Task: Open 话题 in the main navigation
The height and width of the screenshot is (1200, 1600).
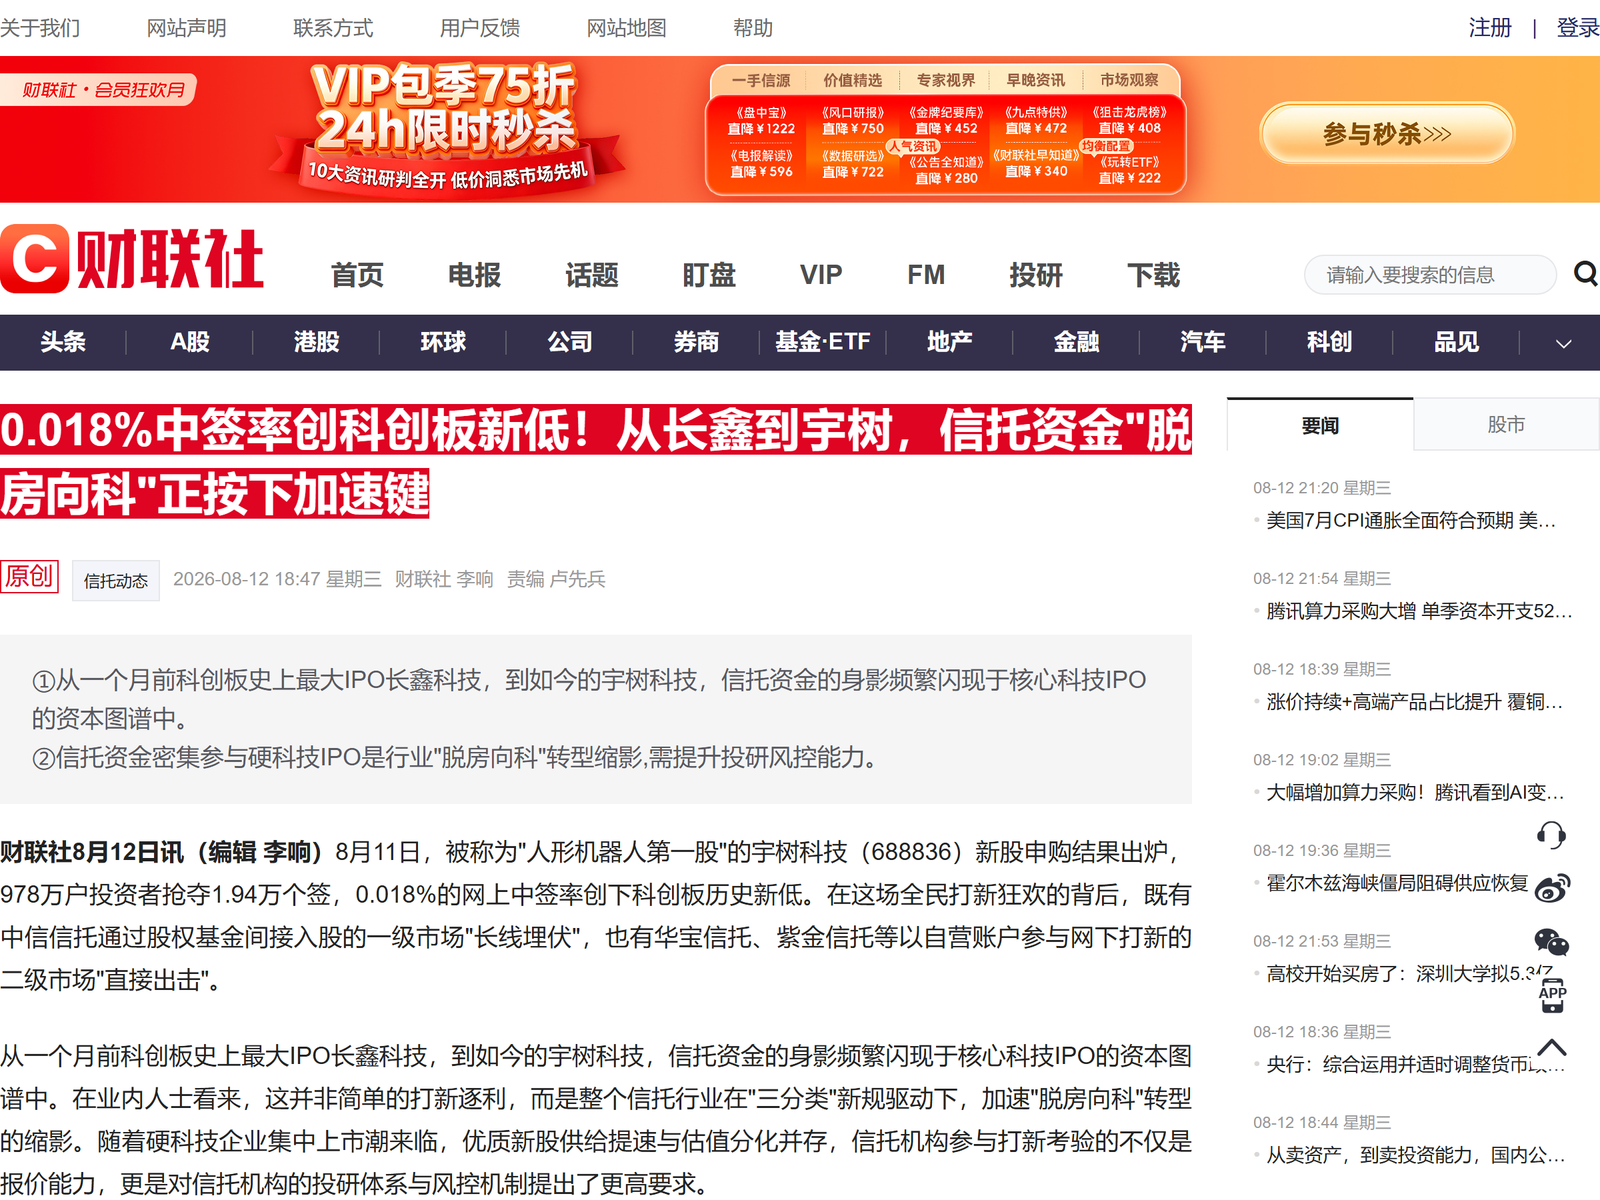Action: (x=591, y=275)
